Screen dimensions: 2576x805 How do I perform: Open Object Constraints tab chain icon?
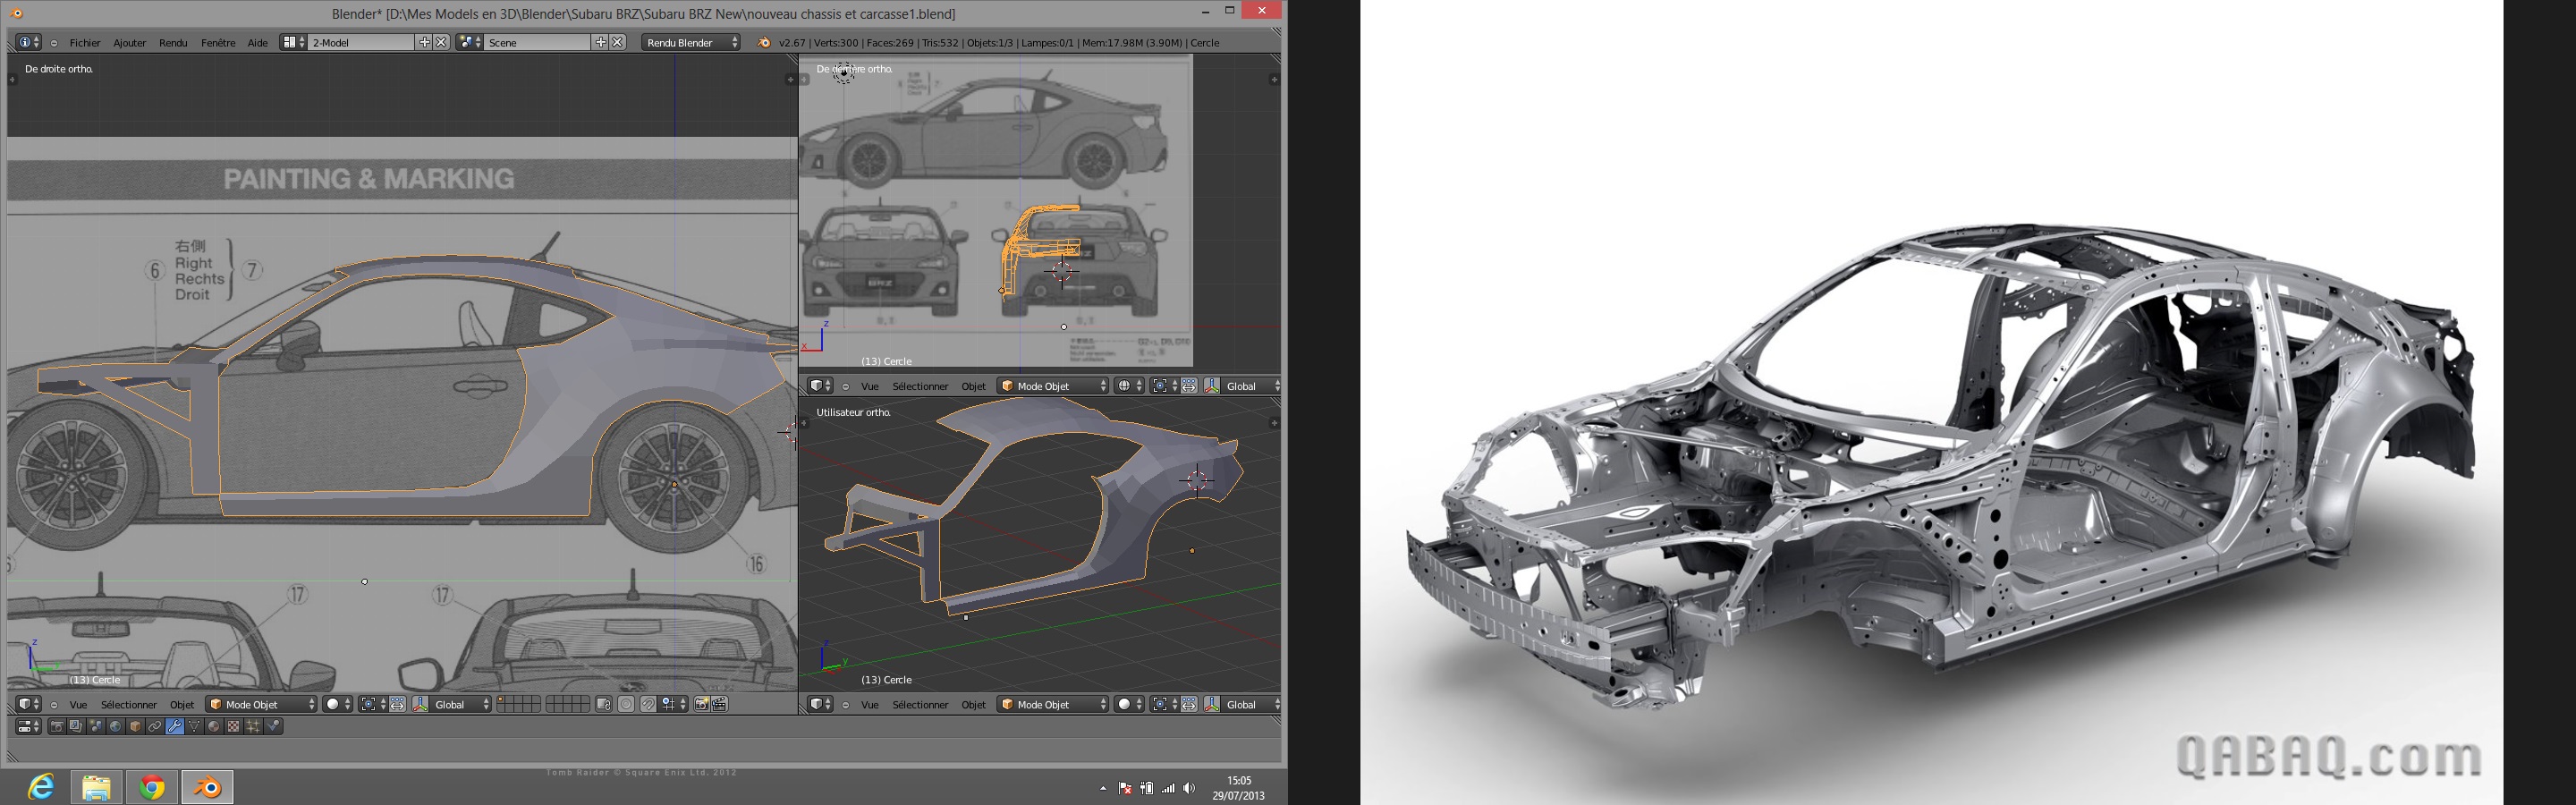154,727
